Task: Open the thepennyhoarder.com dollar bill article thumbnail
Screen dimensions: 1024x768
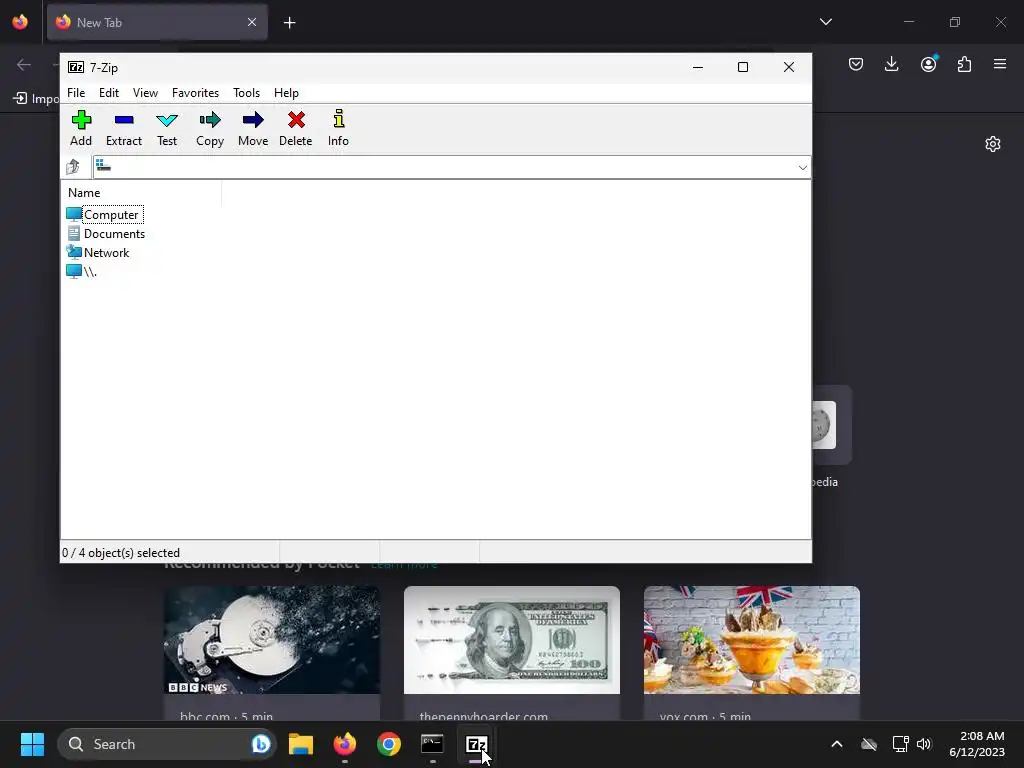Action: (x=512, y=640)
